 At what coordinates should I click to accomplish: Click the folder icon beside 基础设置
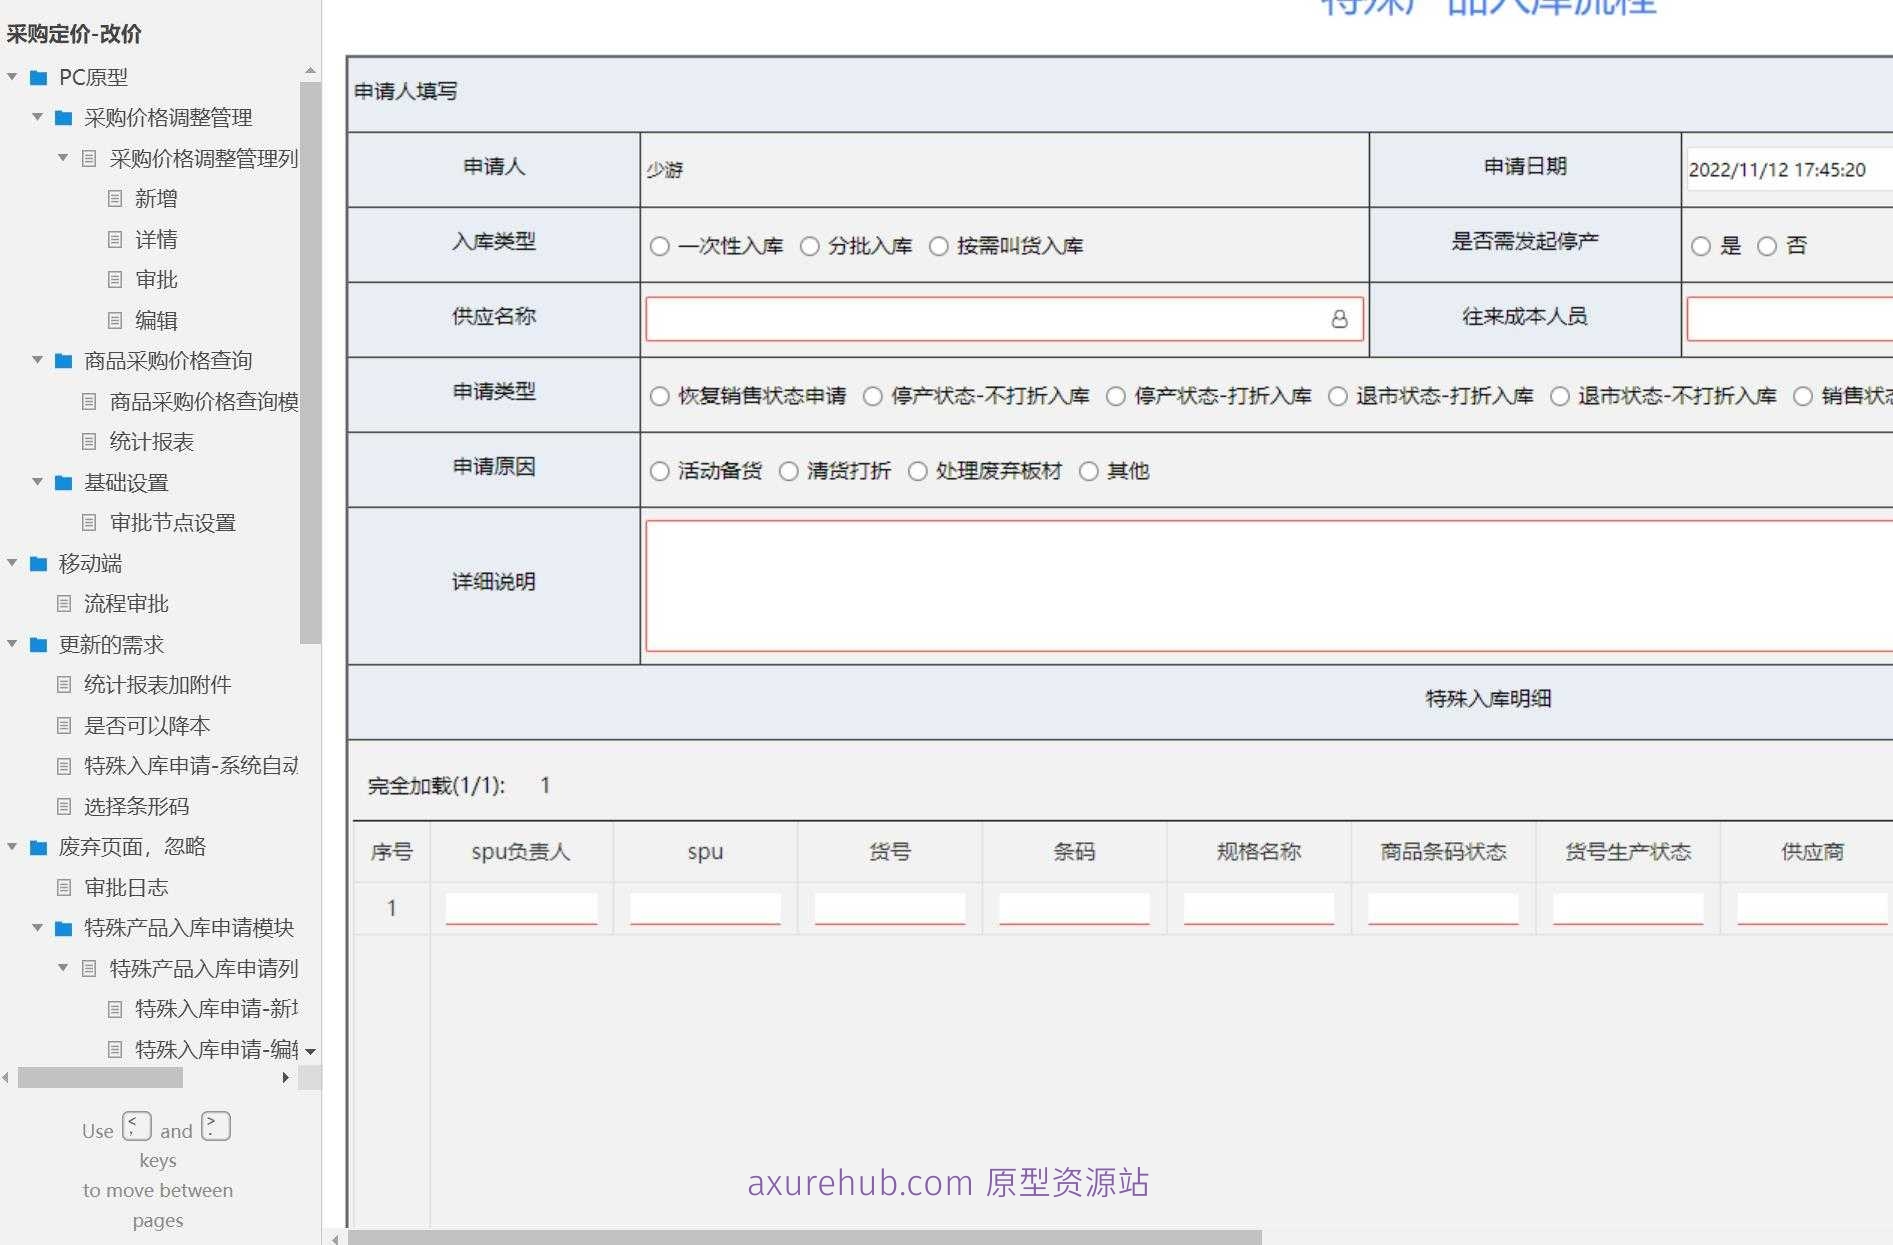click(x=62, y=482)
